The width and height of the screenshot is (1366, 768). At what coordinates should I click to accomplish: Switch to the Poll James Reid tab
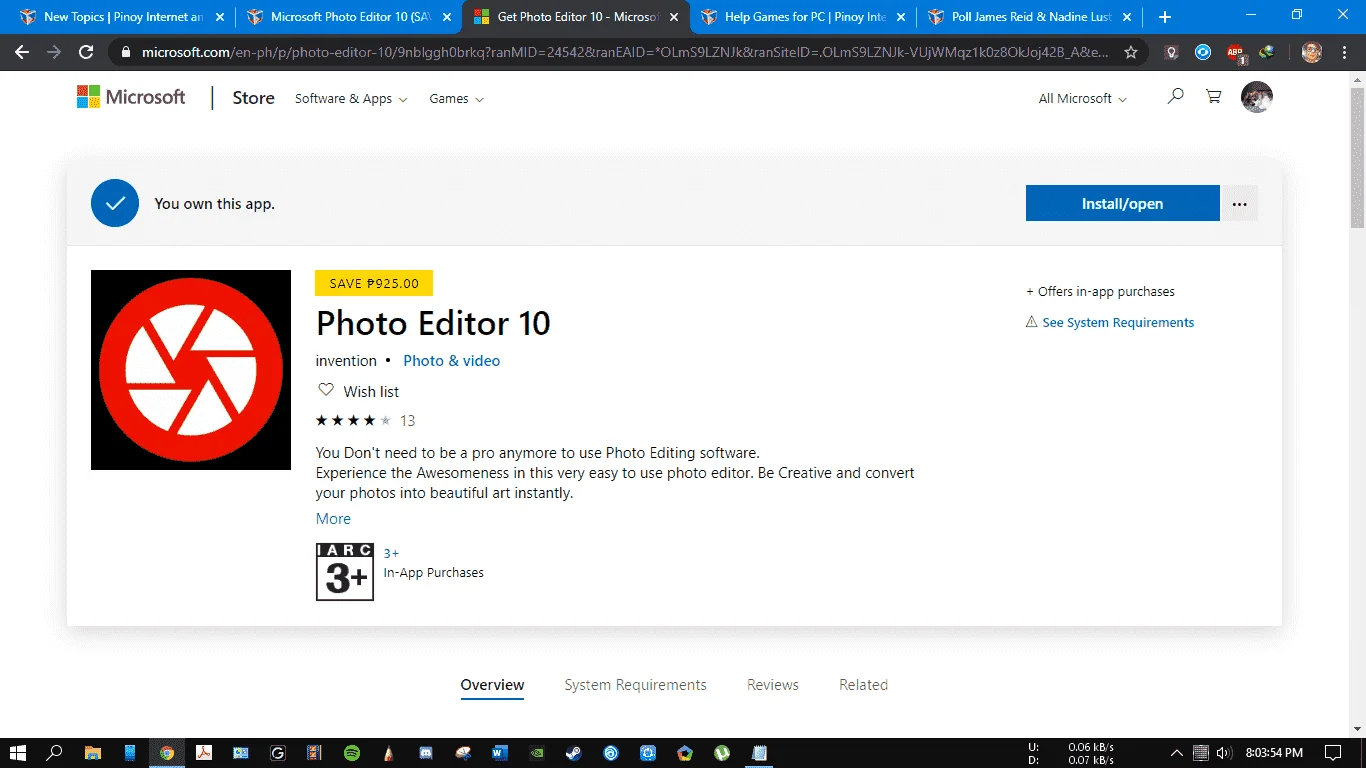tap(1032, 17)
